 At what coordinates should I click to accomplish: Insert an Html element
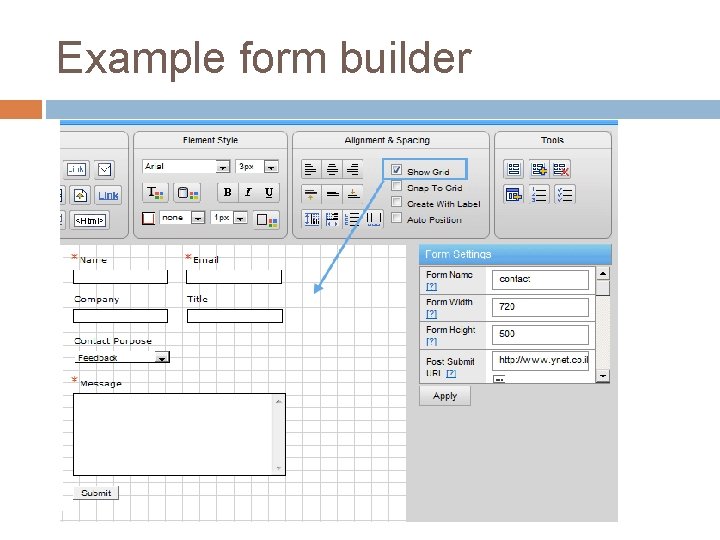click(90, 220)
